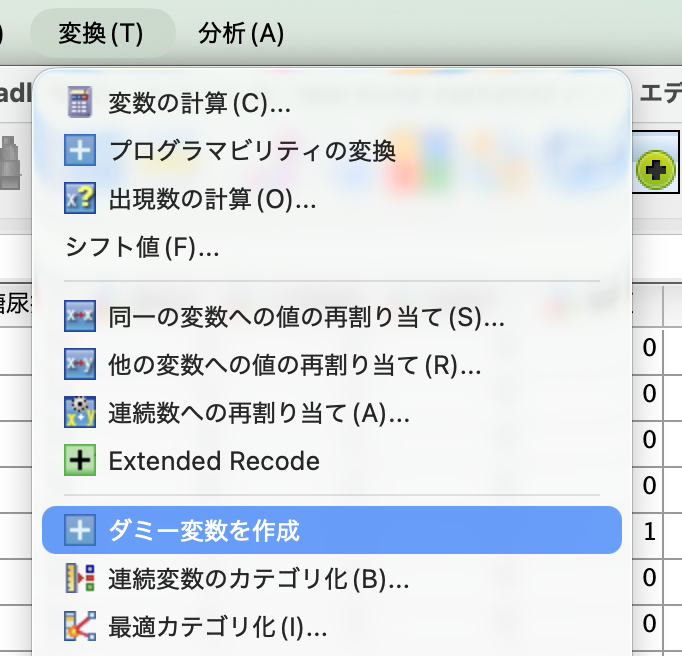Click the green plus icon for Extended Recode
The height and width of the screenshot is (656, 682).
pos(80,460)
